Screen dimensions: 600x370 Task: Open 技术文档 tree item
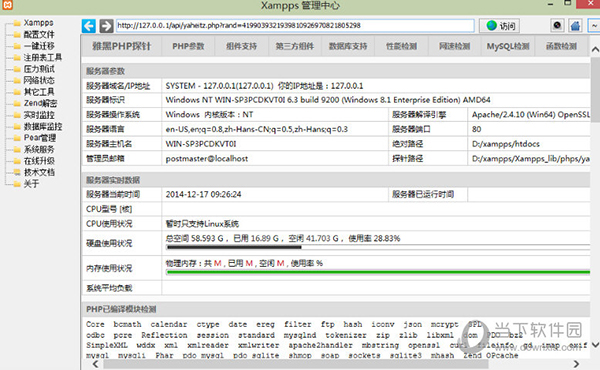tap(39, 172)
